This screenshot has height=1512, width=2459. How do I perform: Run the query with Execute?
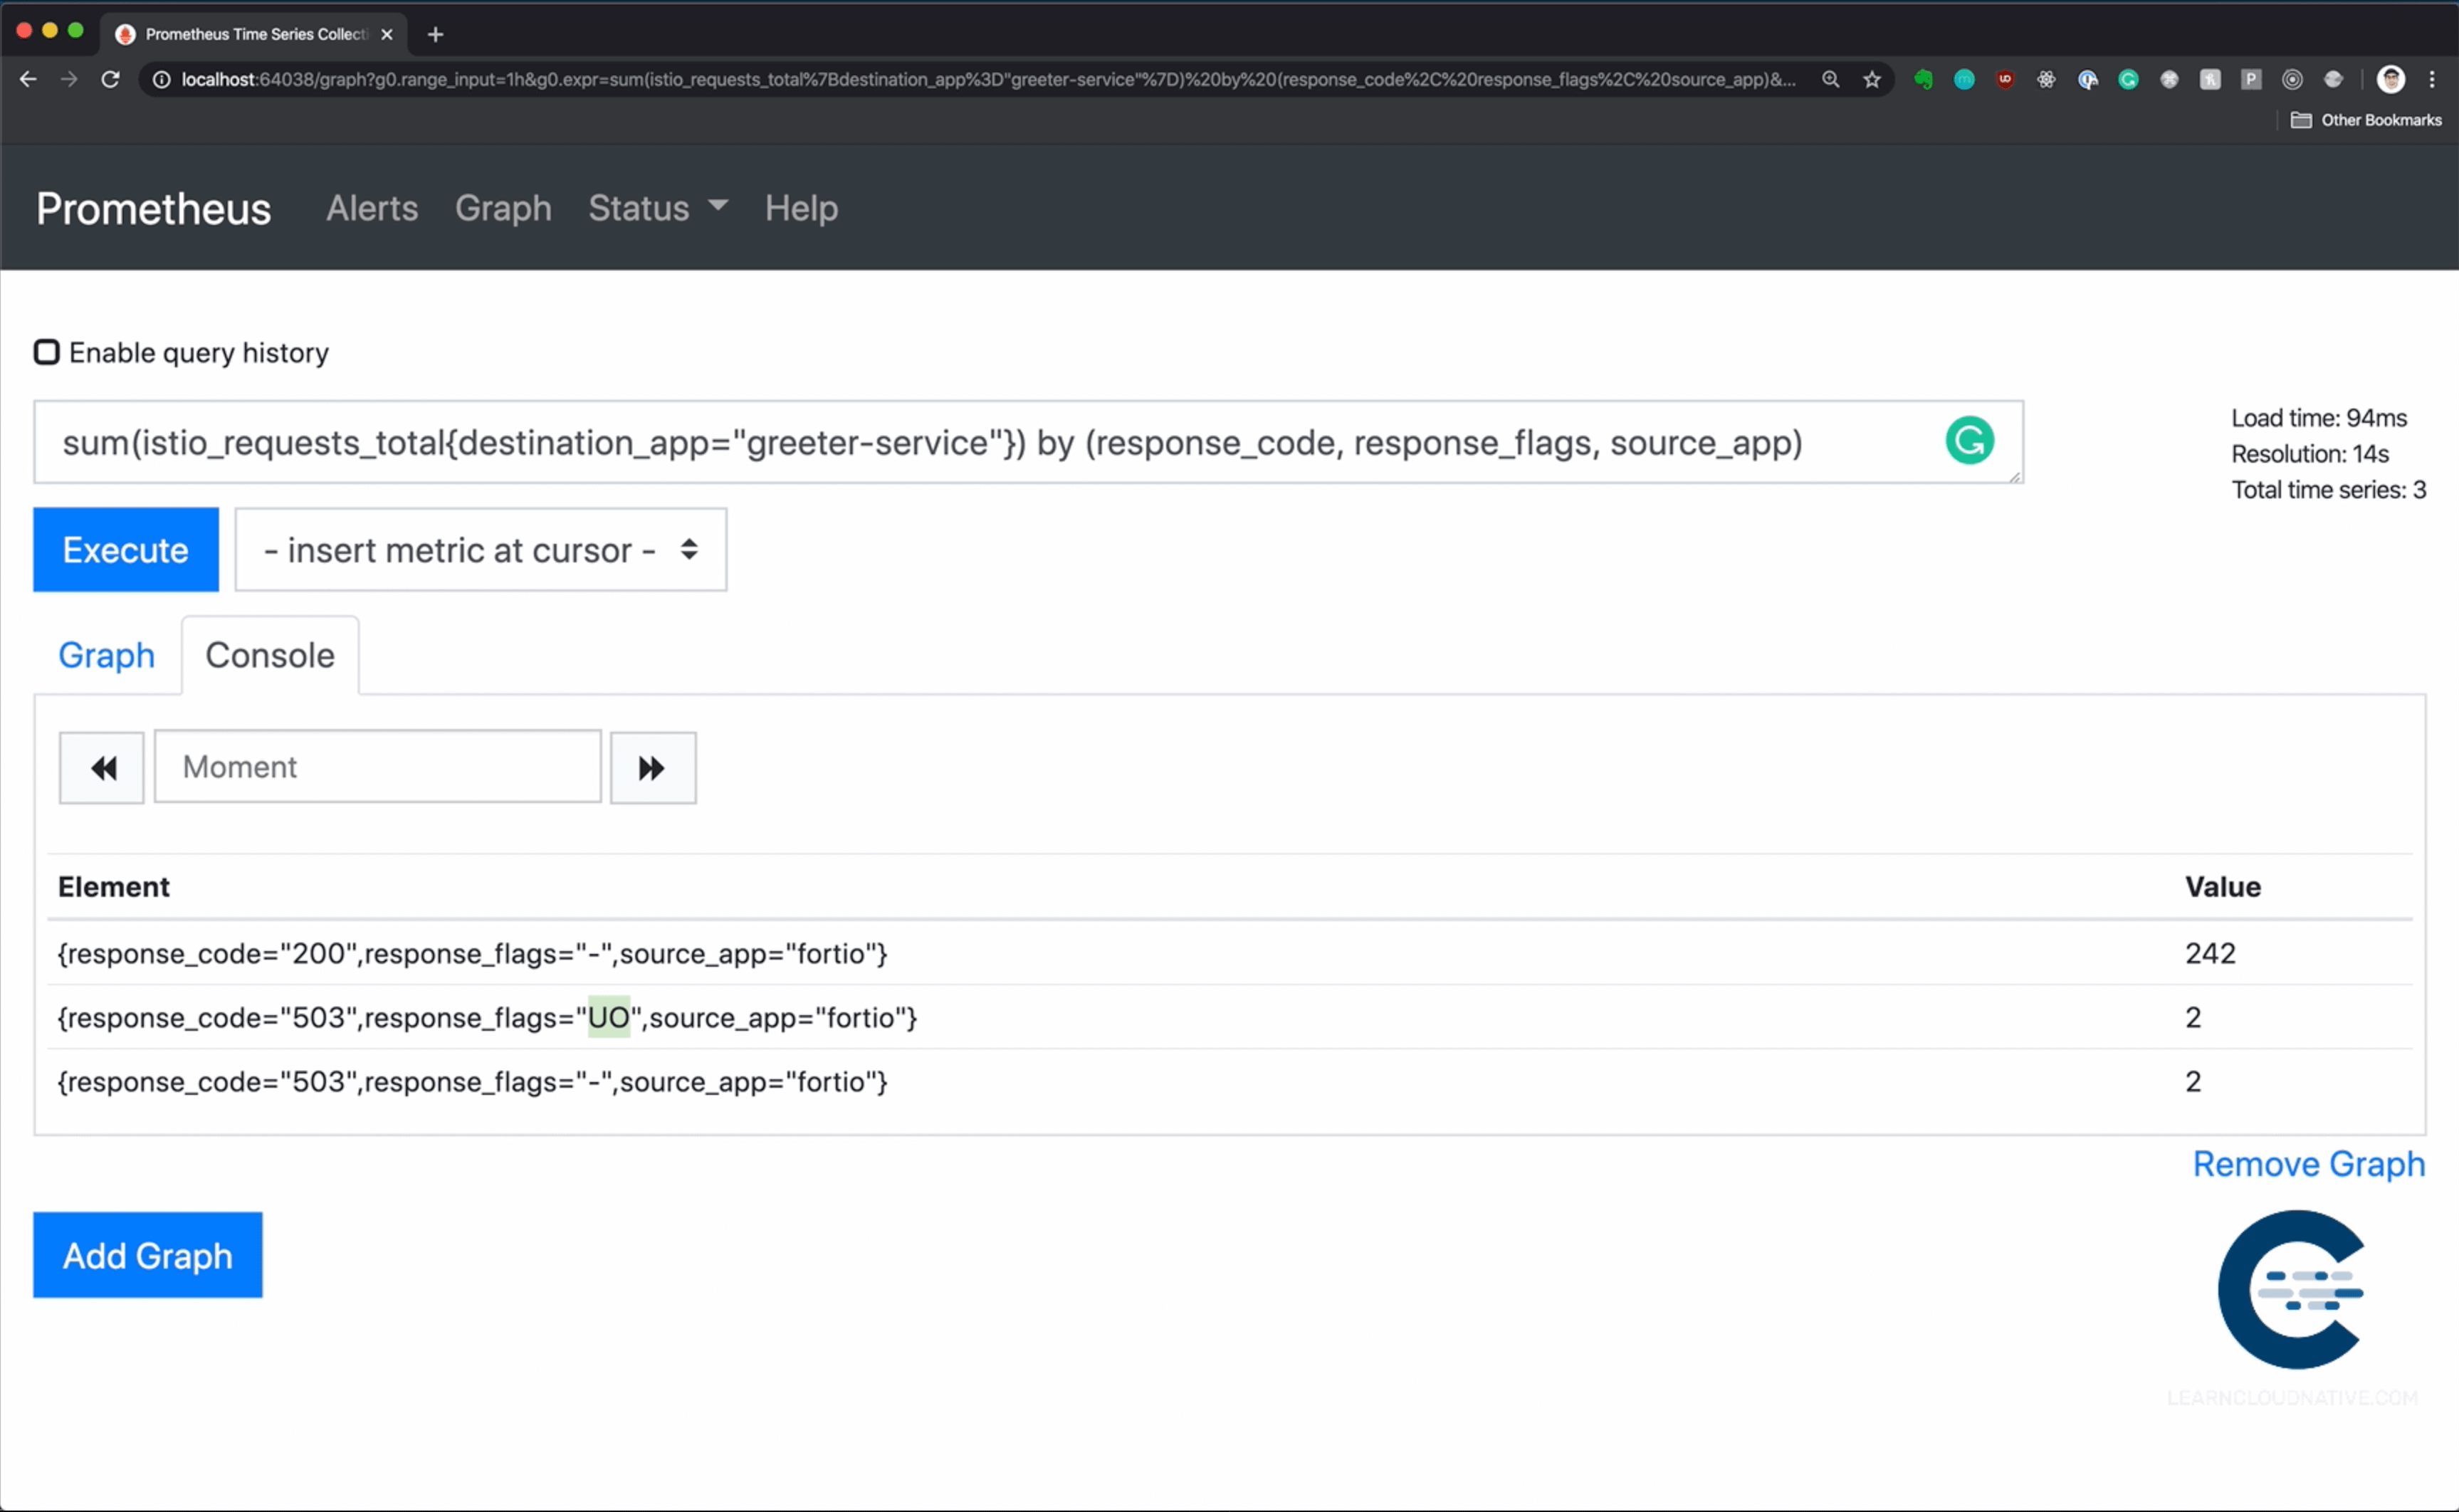click(126, 549)
